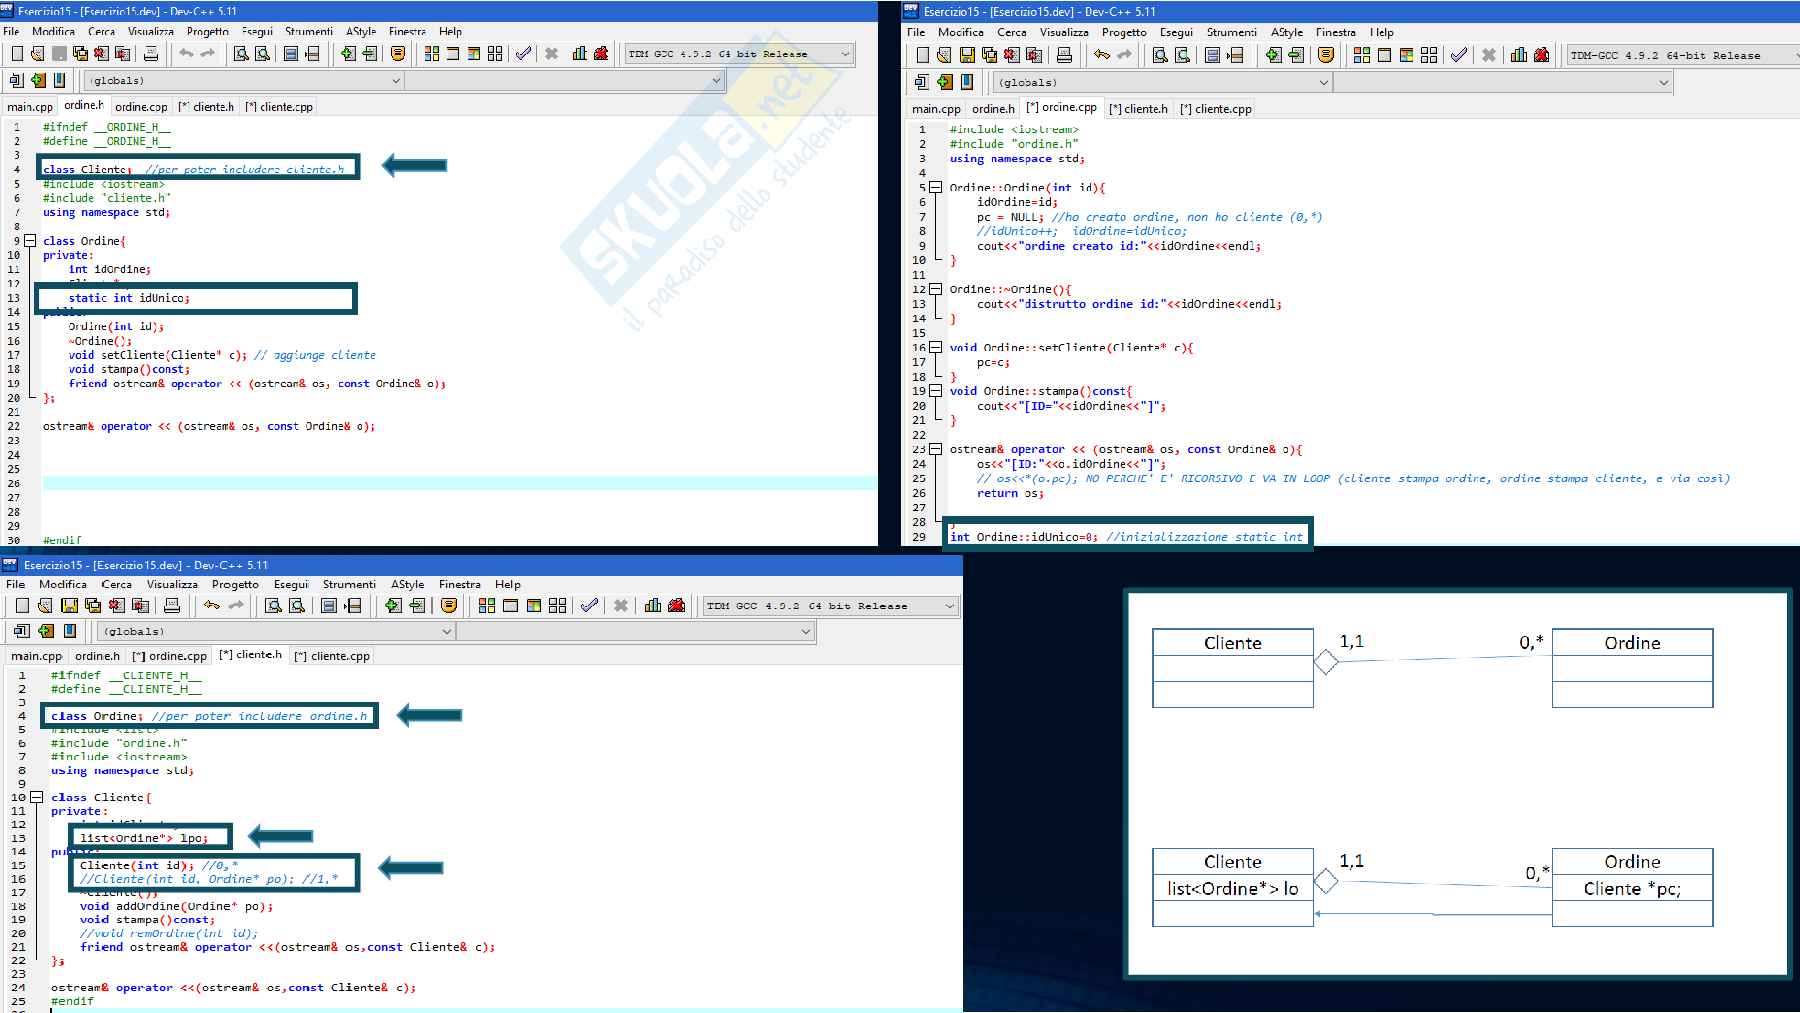Screen dimensions: 1800x1013
Task: Switch to main.cpp tab in the cliente.h window
Action: (x=36, y=656)
